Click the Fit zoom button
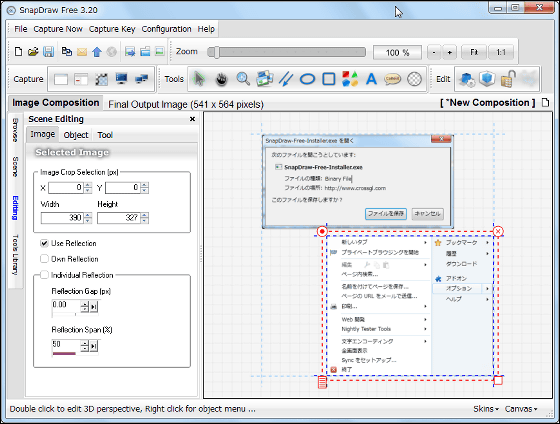The height and width of the screenshot is (424, 560). click(x=474, y=53)
